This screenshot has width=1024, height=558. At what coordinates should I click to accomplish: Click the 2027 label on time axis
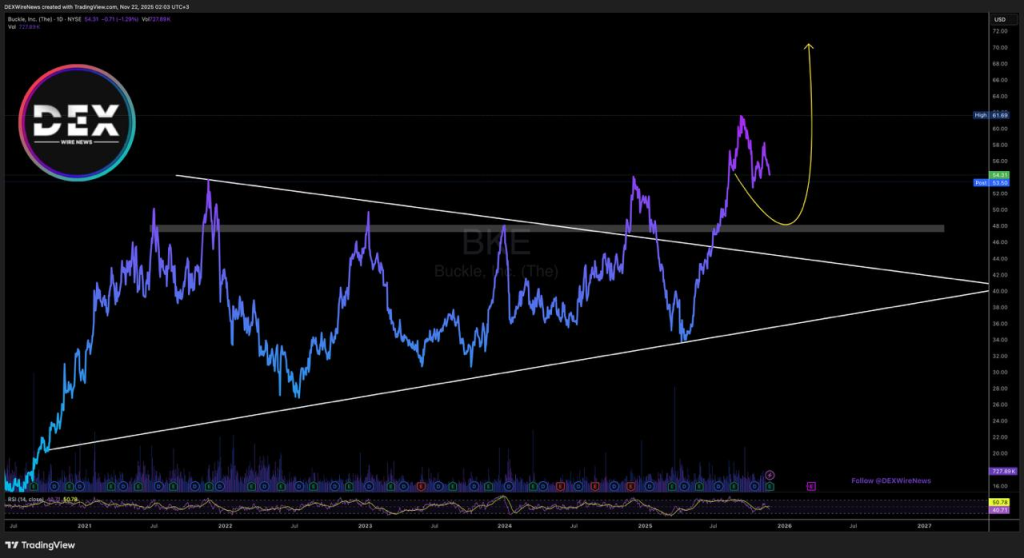[924, 525]
